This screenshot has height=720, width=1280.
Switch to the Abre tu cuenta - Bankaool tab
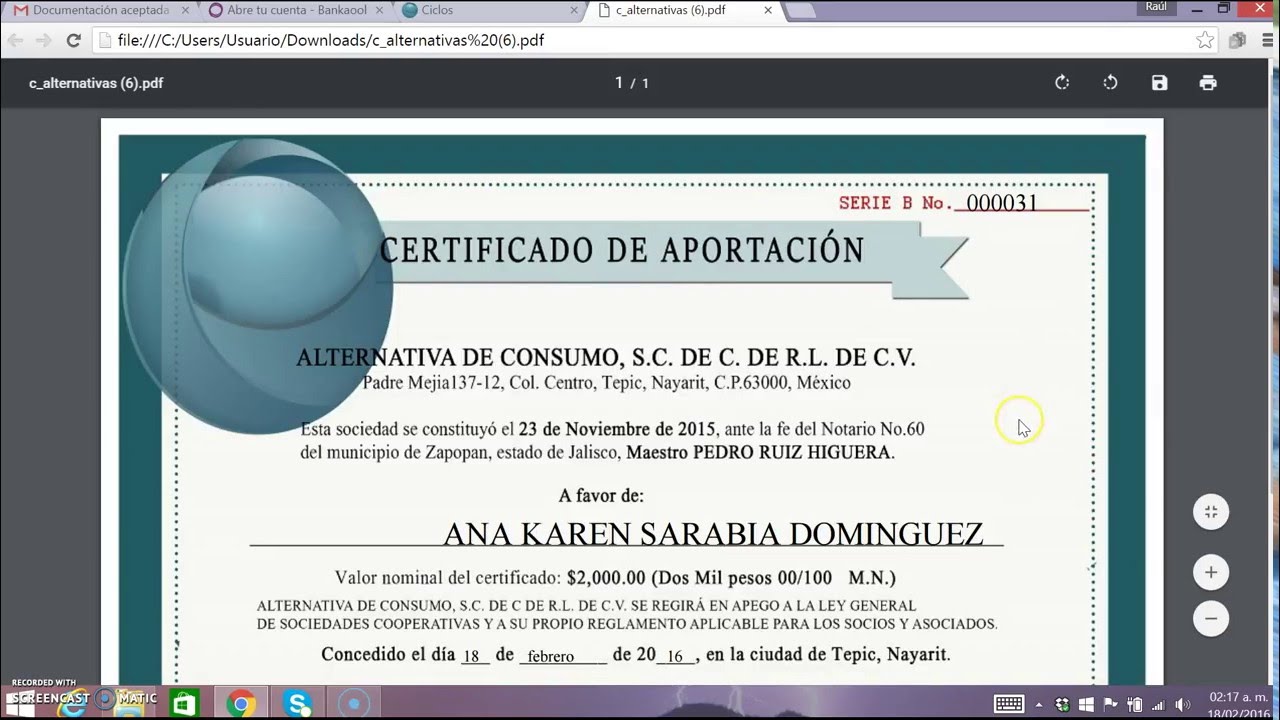coord(295,10)
